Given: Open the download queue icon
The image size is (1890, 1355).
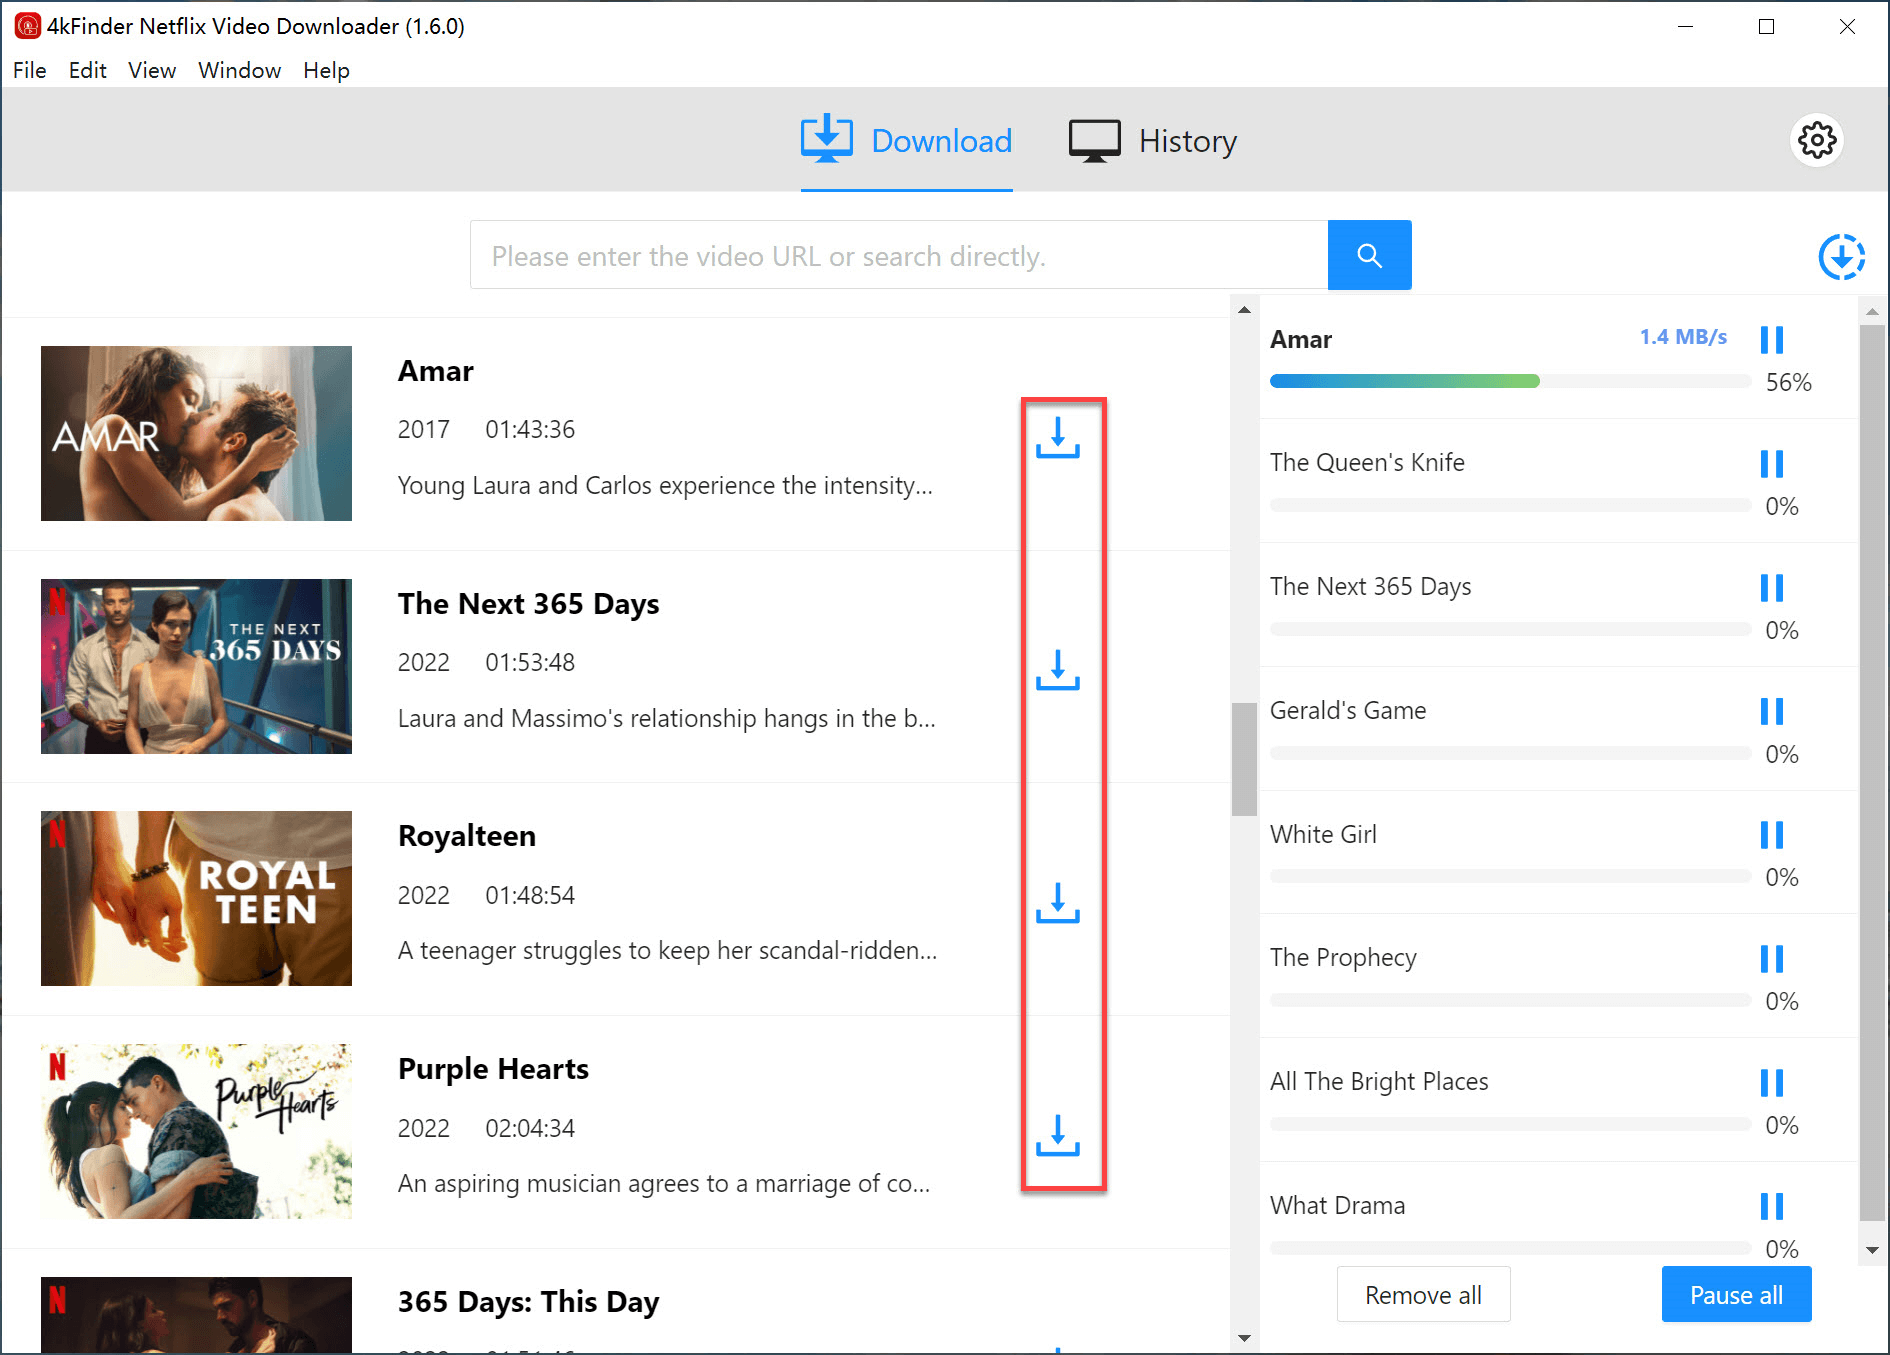Looking at the screenshot, I should pyautogui.click(x=1841, y=257).
